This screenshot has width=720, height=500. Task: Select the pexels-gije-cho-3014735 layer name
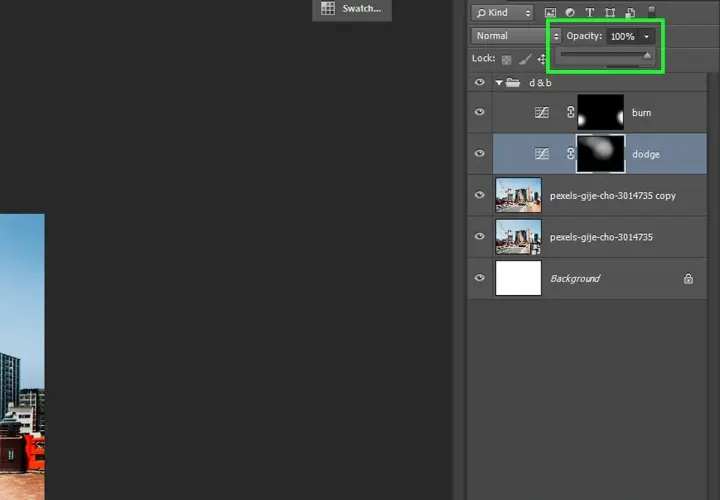[x=601, y=237]
